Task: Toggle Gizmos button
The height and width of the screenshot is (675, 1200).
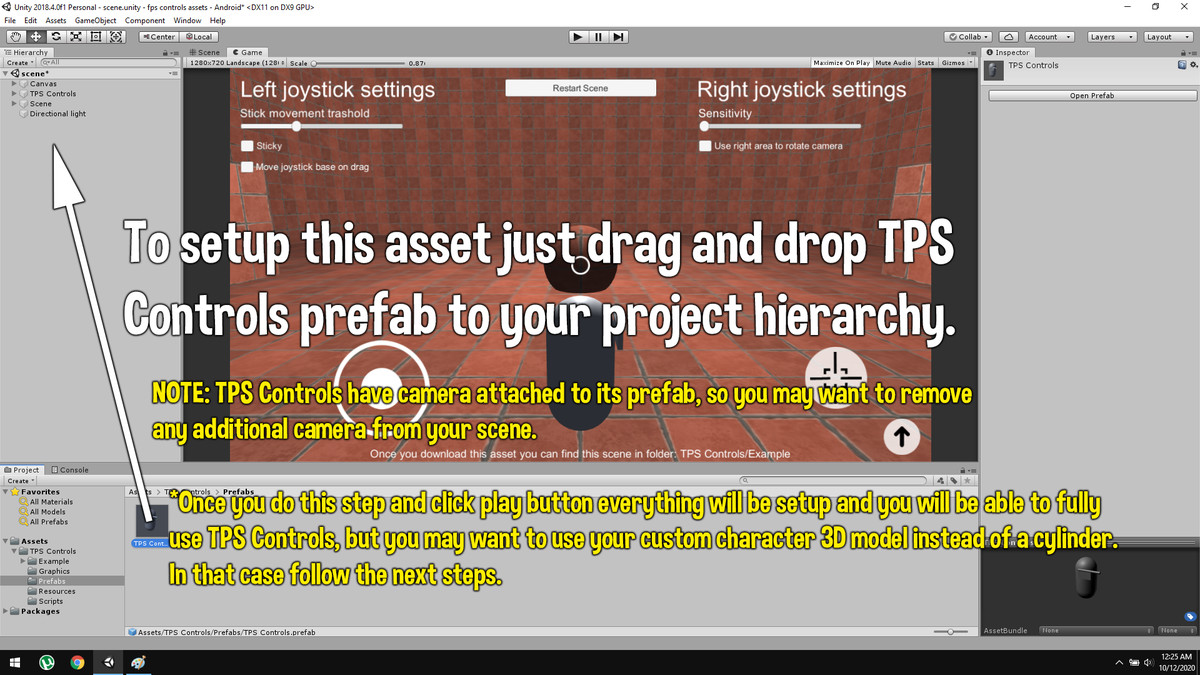Action: [x=957, y=63]
